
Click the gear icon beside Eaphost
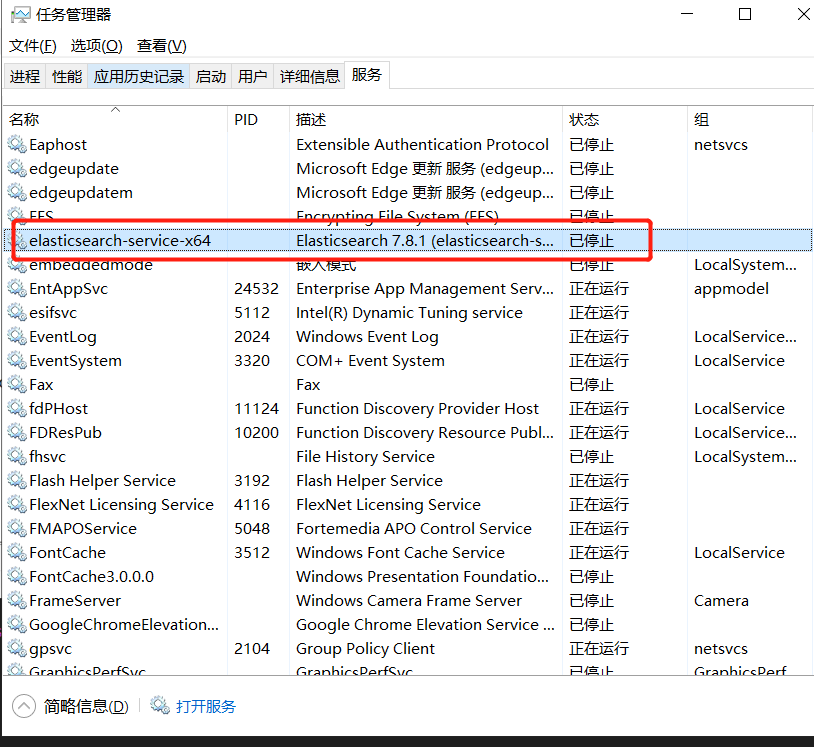pos(17,144)
